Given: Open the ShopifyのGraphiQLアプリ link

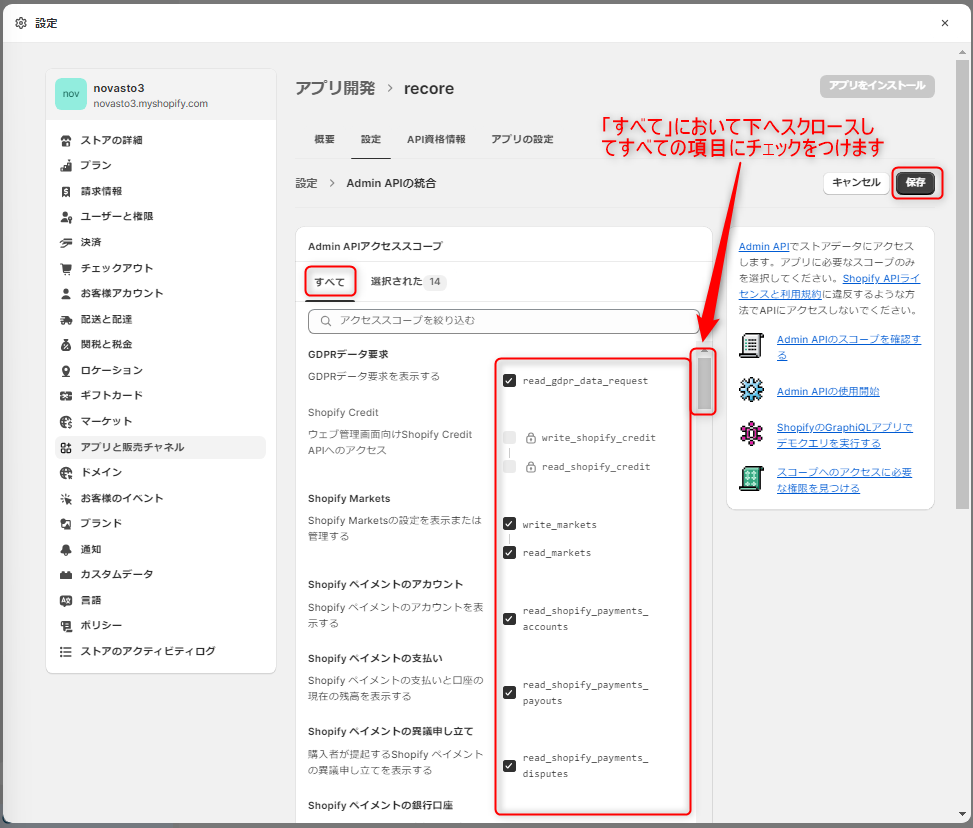Looking at the screenshot, I should [x=845, y=435].
